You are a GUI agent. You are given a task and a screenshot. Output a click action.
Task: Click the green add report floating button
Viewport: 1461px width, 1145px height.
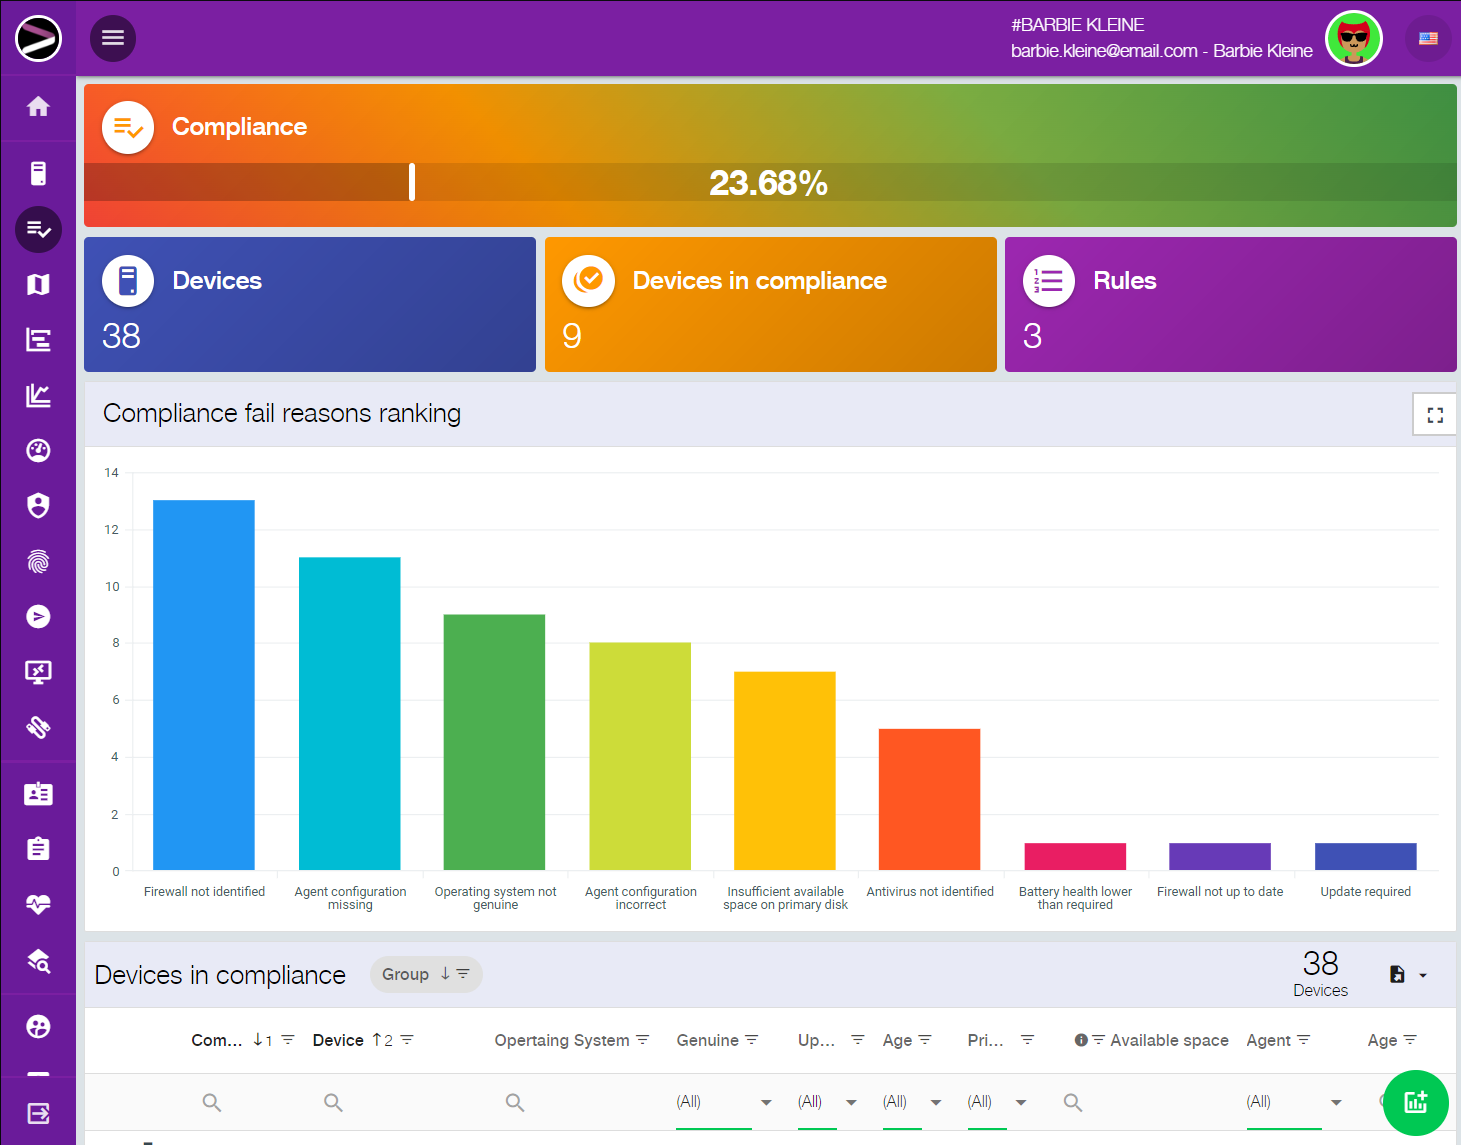pyautogui.click(x=1415, y=1102)
